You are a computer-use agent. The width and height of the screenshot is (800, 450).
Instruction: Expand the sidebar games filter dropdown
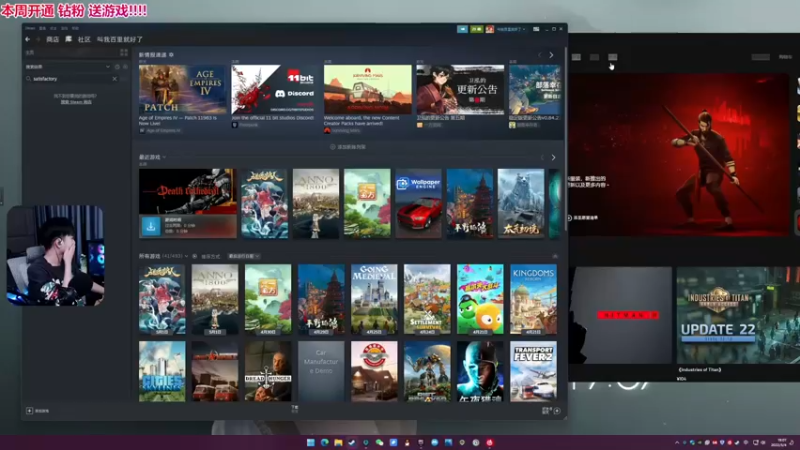(108, 67)
